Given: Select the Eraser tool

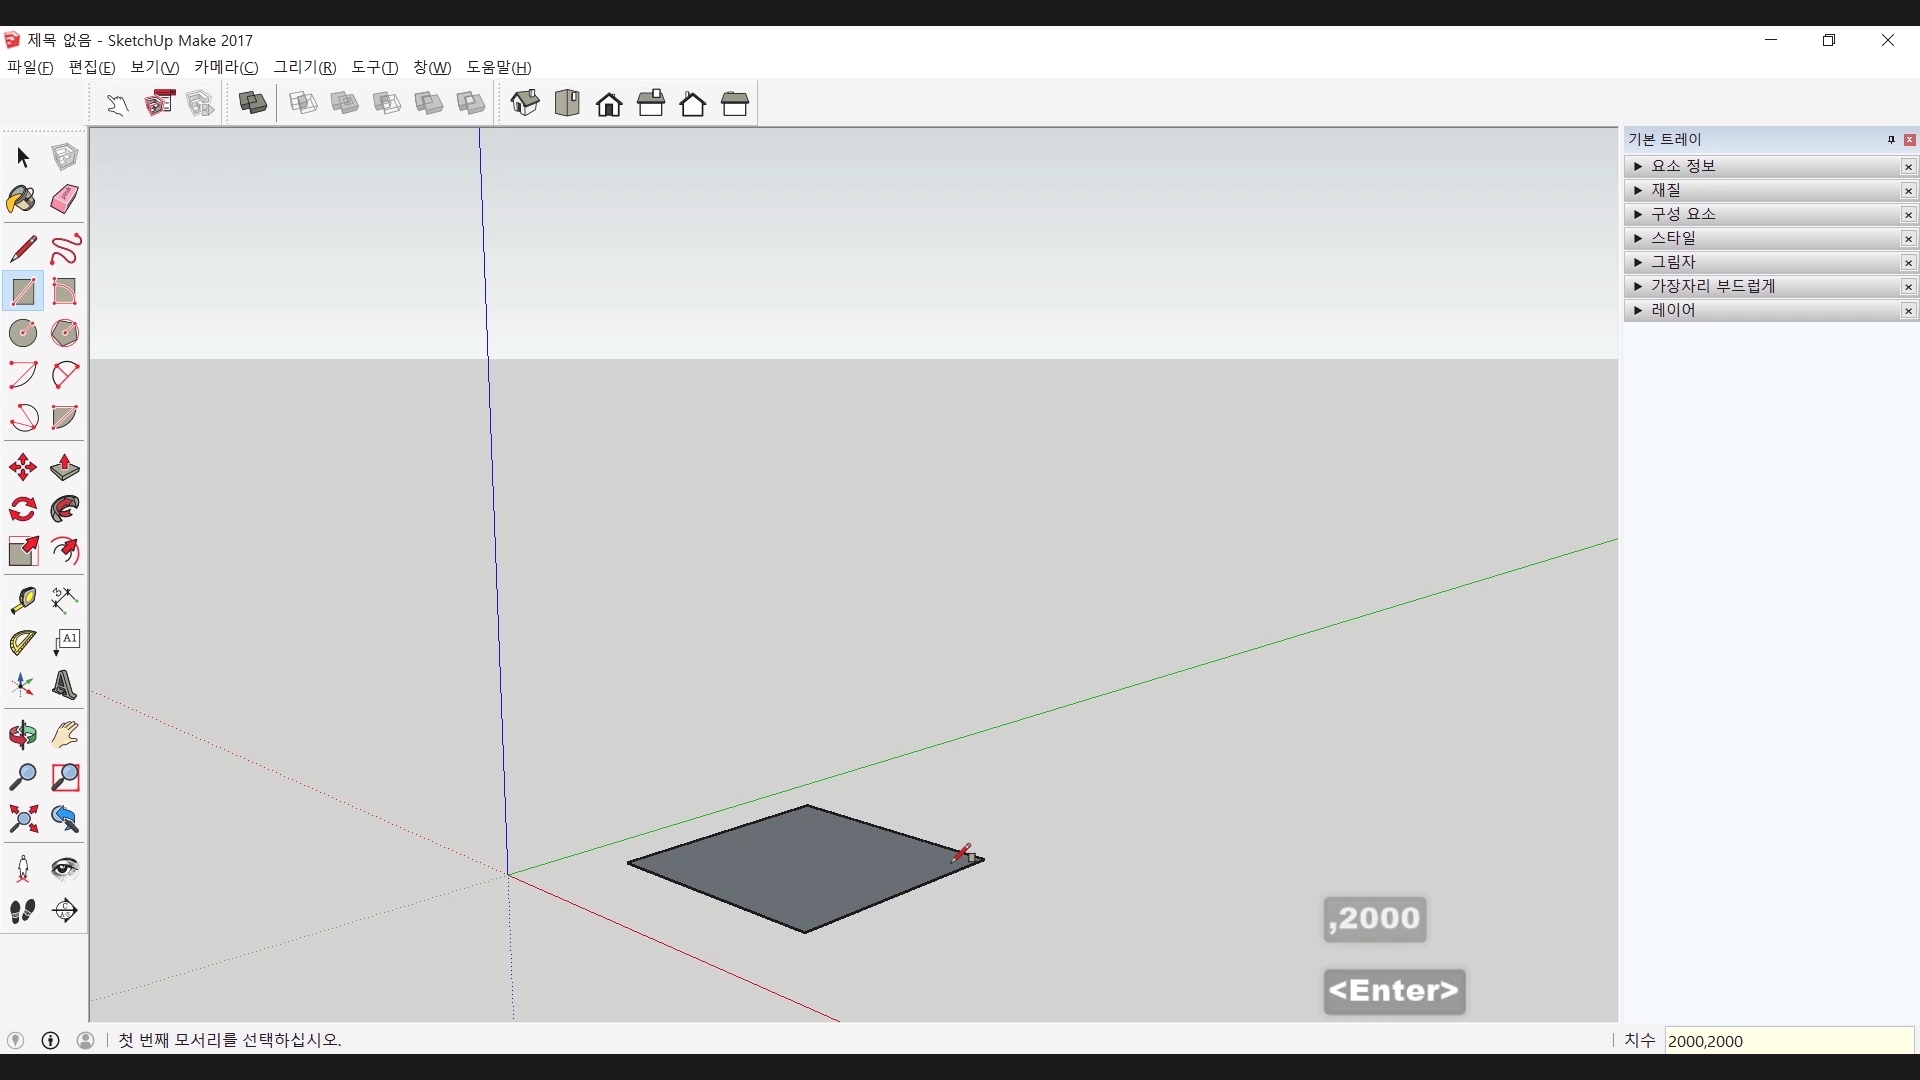Looking at the screenshot, I should click(65, 199).
